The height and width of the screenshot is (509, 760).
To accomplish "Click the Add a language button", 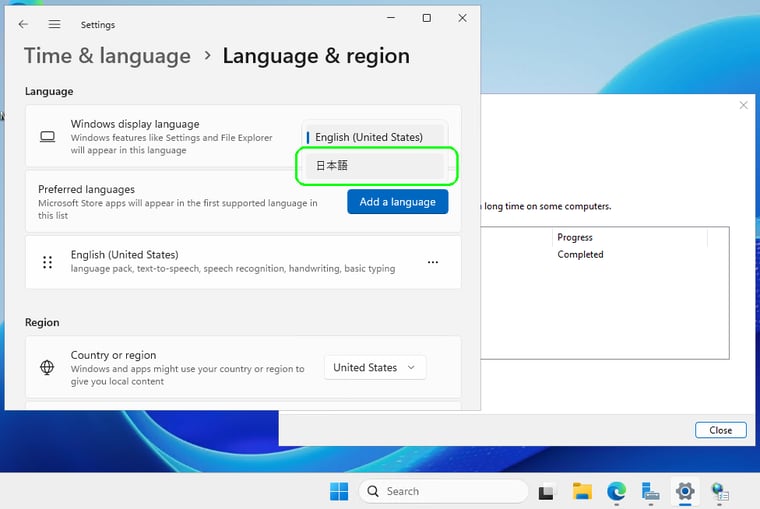I will [x=397, y=202].
